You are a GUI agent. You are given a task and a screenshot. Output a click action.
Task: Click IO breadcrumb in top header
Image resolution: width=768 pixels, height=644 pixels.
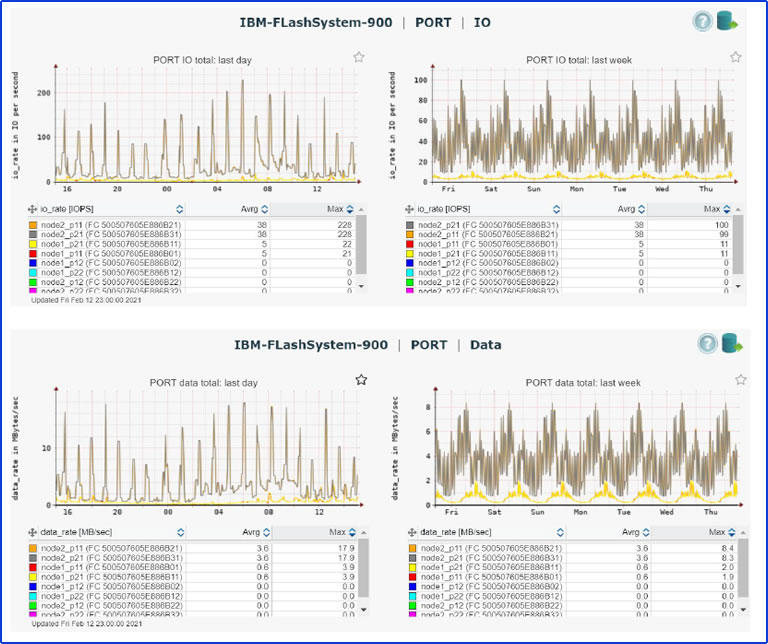(482, 23)
